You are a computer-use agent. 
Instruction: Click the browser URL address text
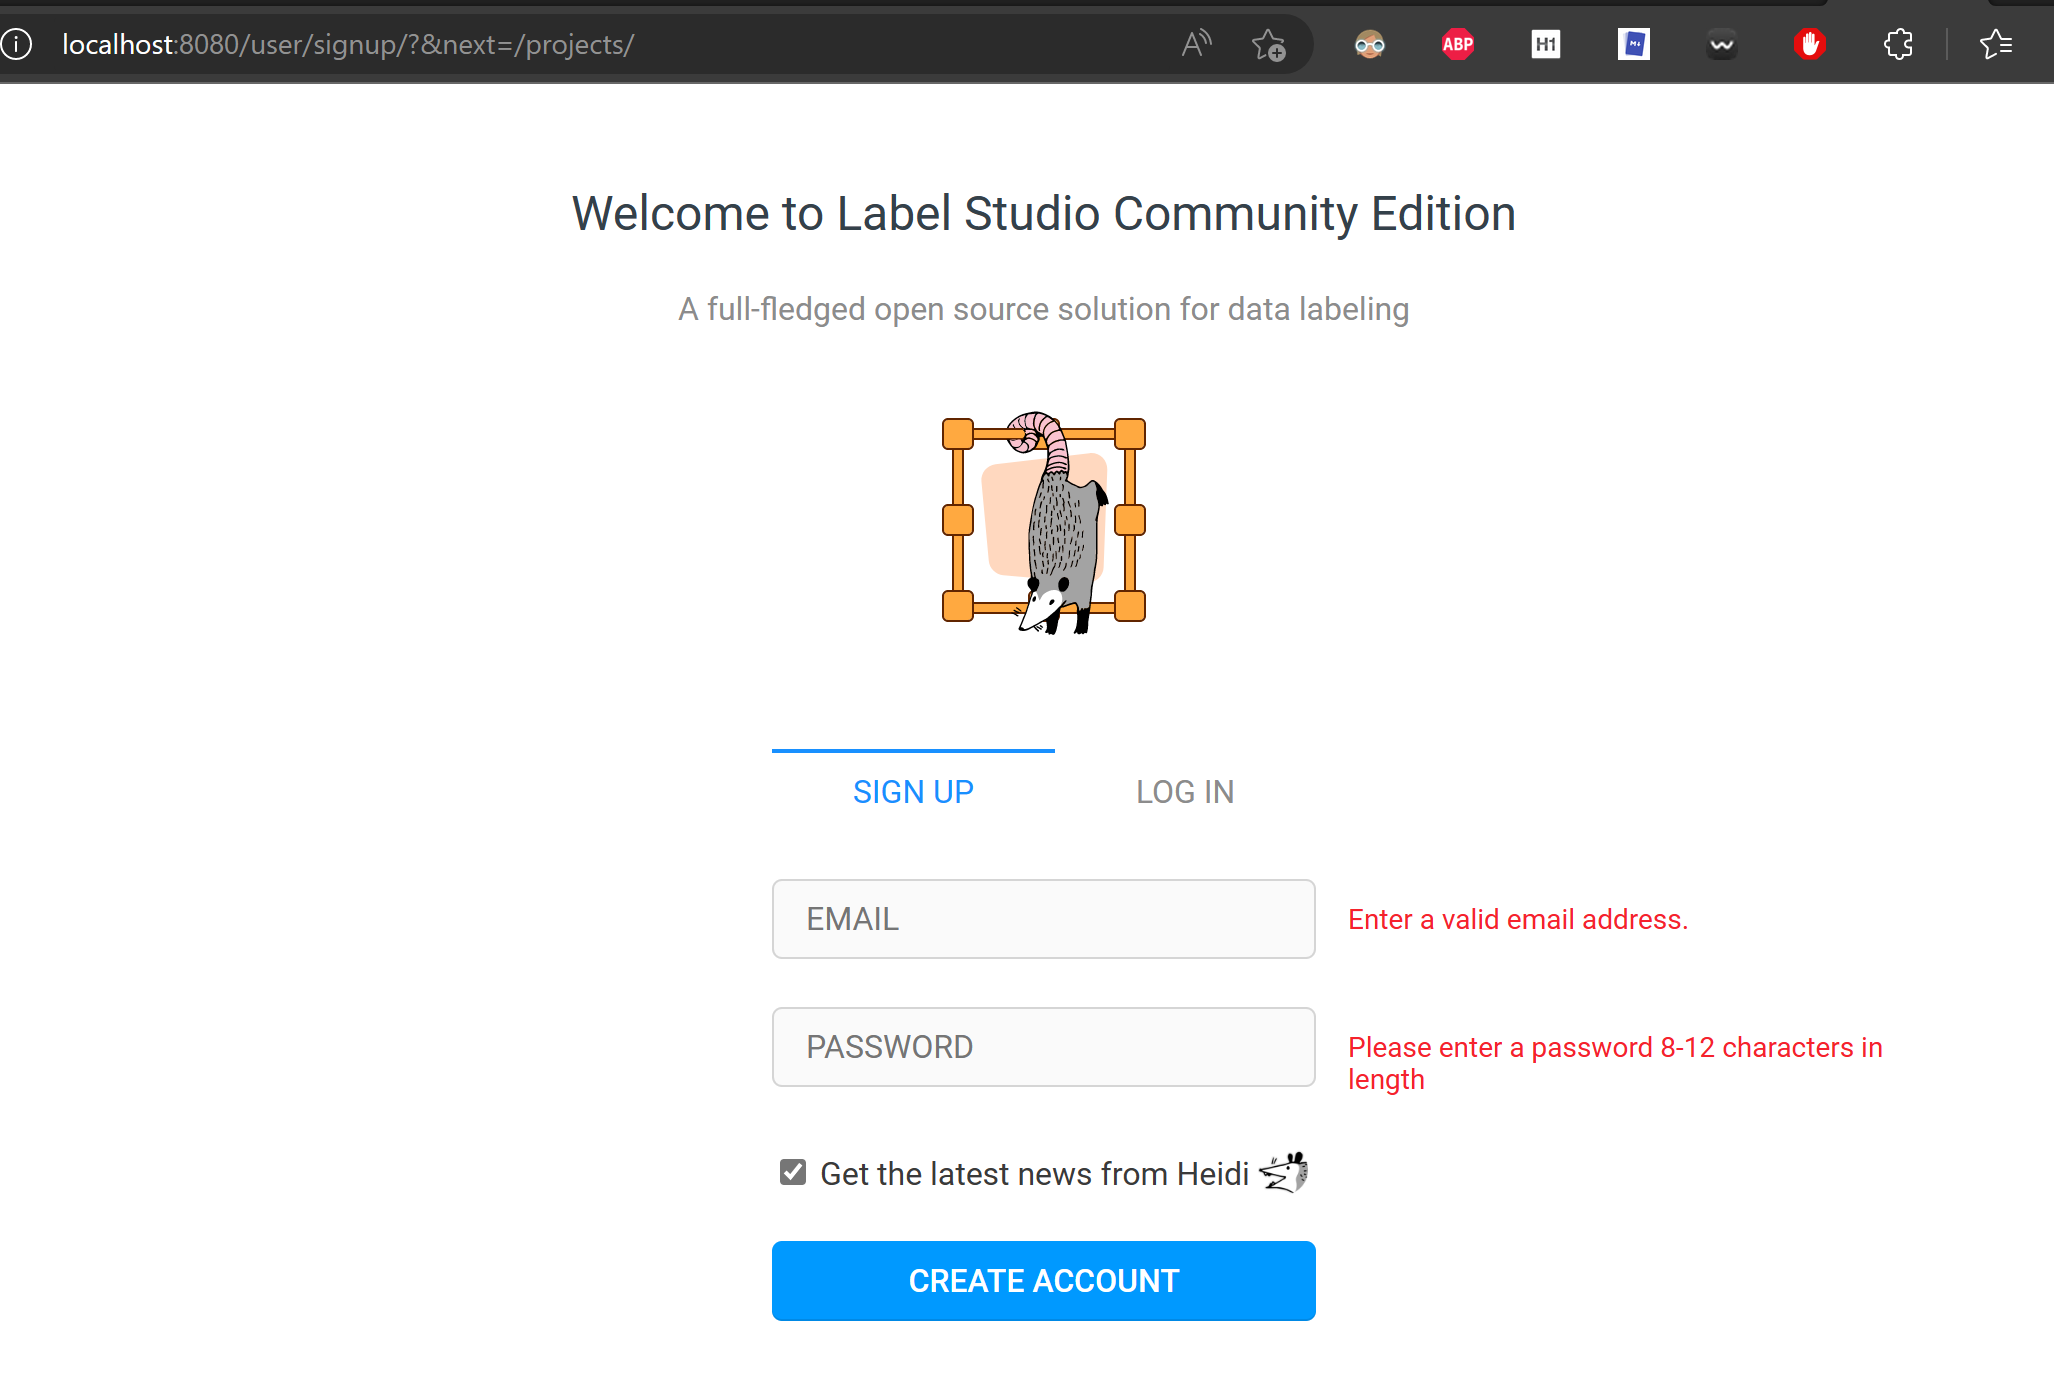click(x=348, y=44)
